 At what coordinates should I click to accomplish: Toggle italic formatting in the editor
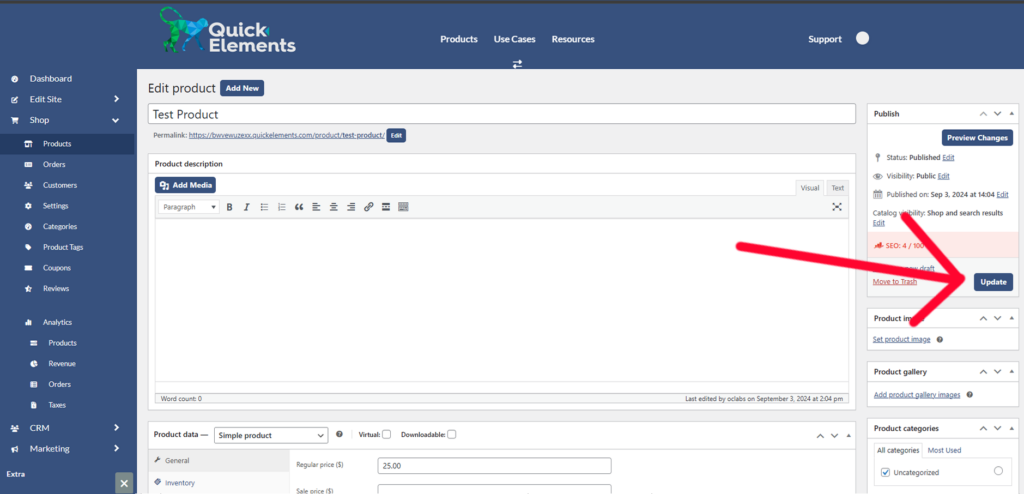point(247,207)
